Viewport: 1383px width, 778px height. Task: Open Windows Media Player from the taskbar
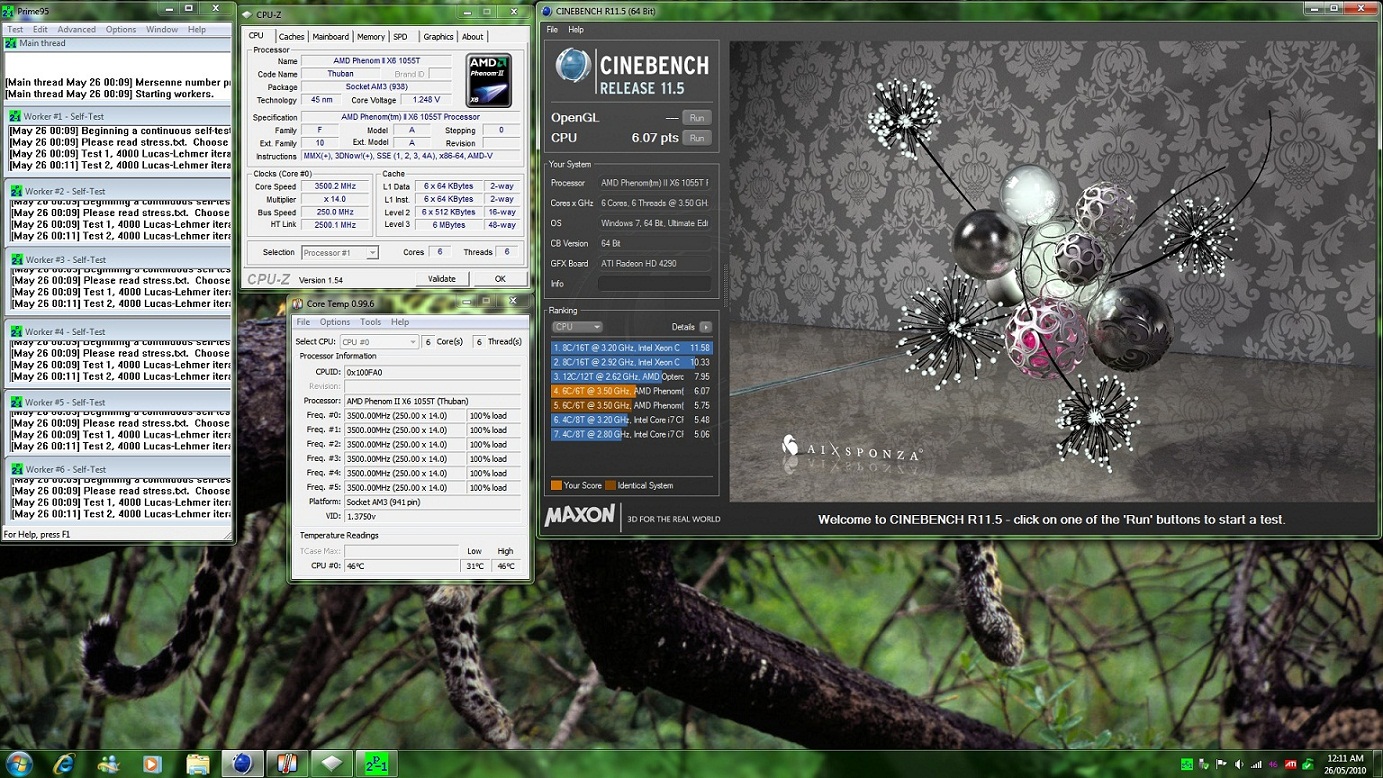coord(152,764)
